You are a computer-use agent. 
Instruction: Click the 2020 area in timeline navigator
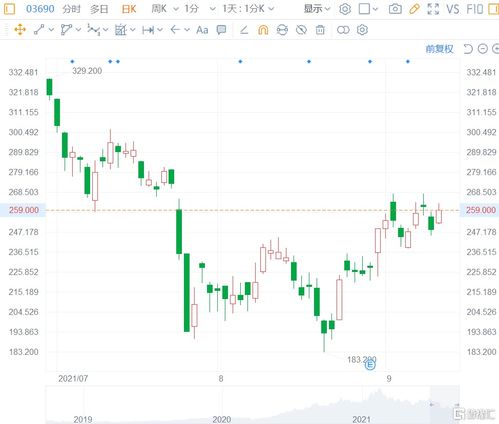222,419
